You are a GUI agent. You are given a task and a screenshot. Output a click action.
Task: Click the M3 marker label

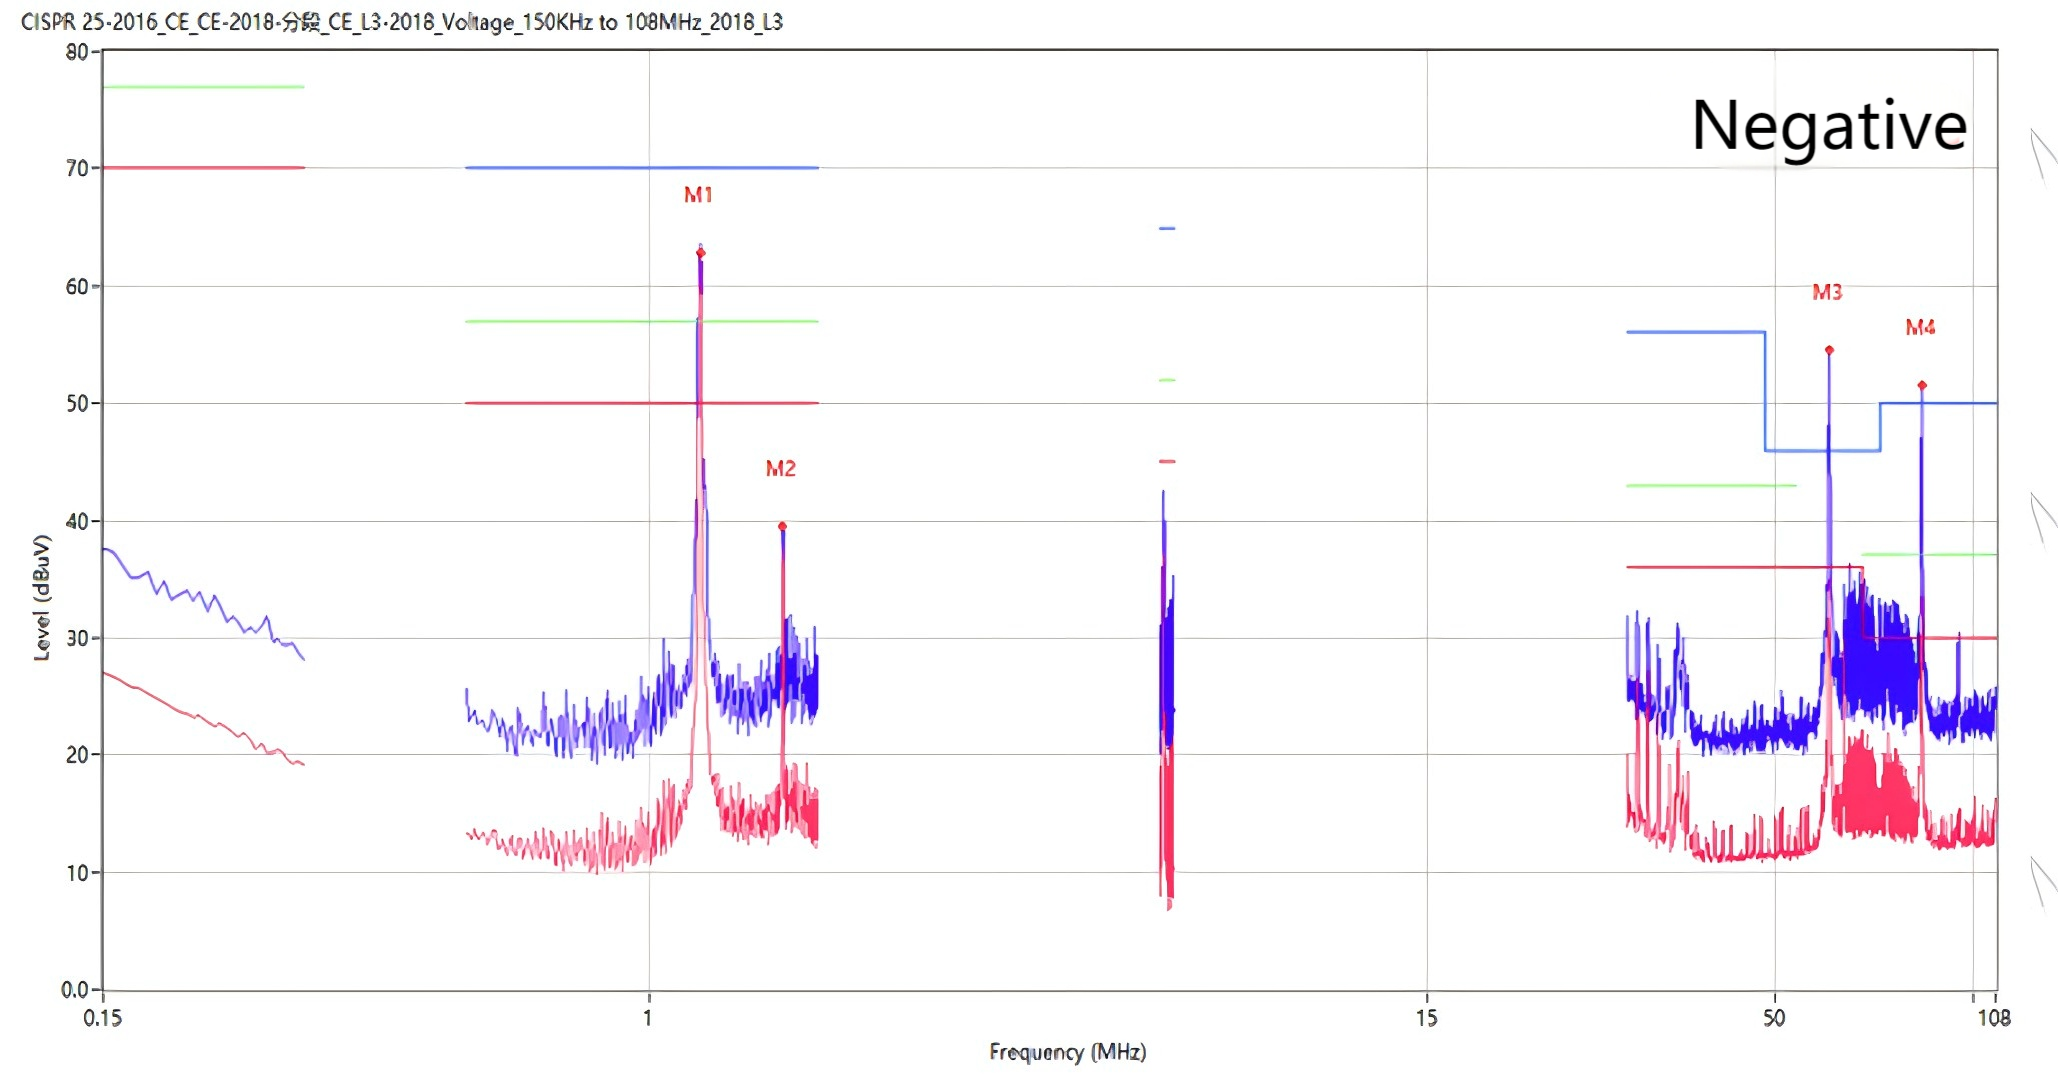click(1827, 292)
